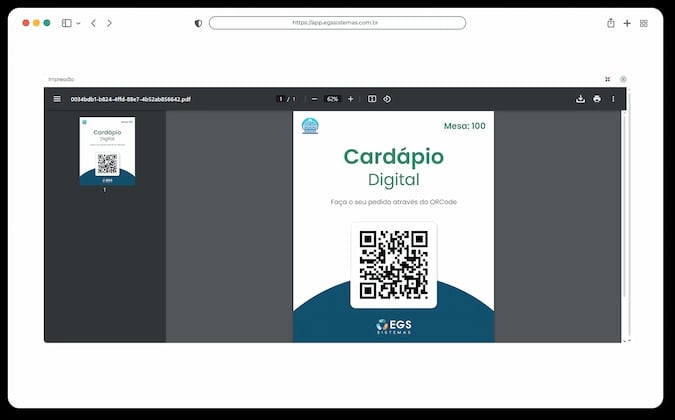Click the EGS Sistemas logo
The height and width of the screenshot is (420, 675).
(x=393, y=327)
